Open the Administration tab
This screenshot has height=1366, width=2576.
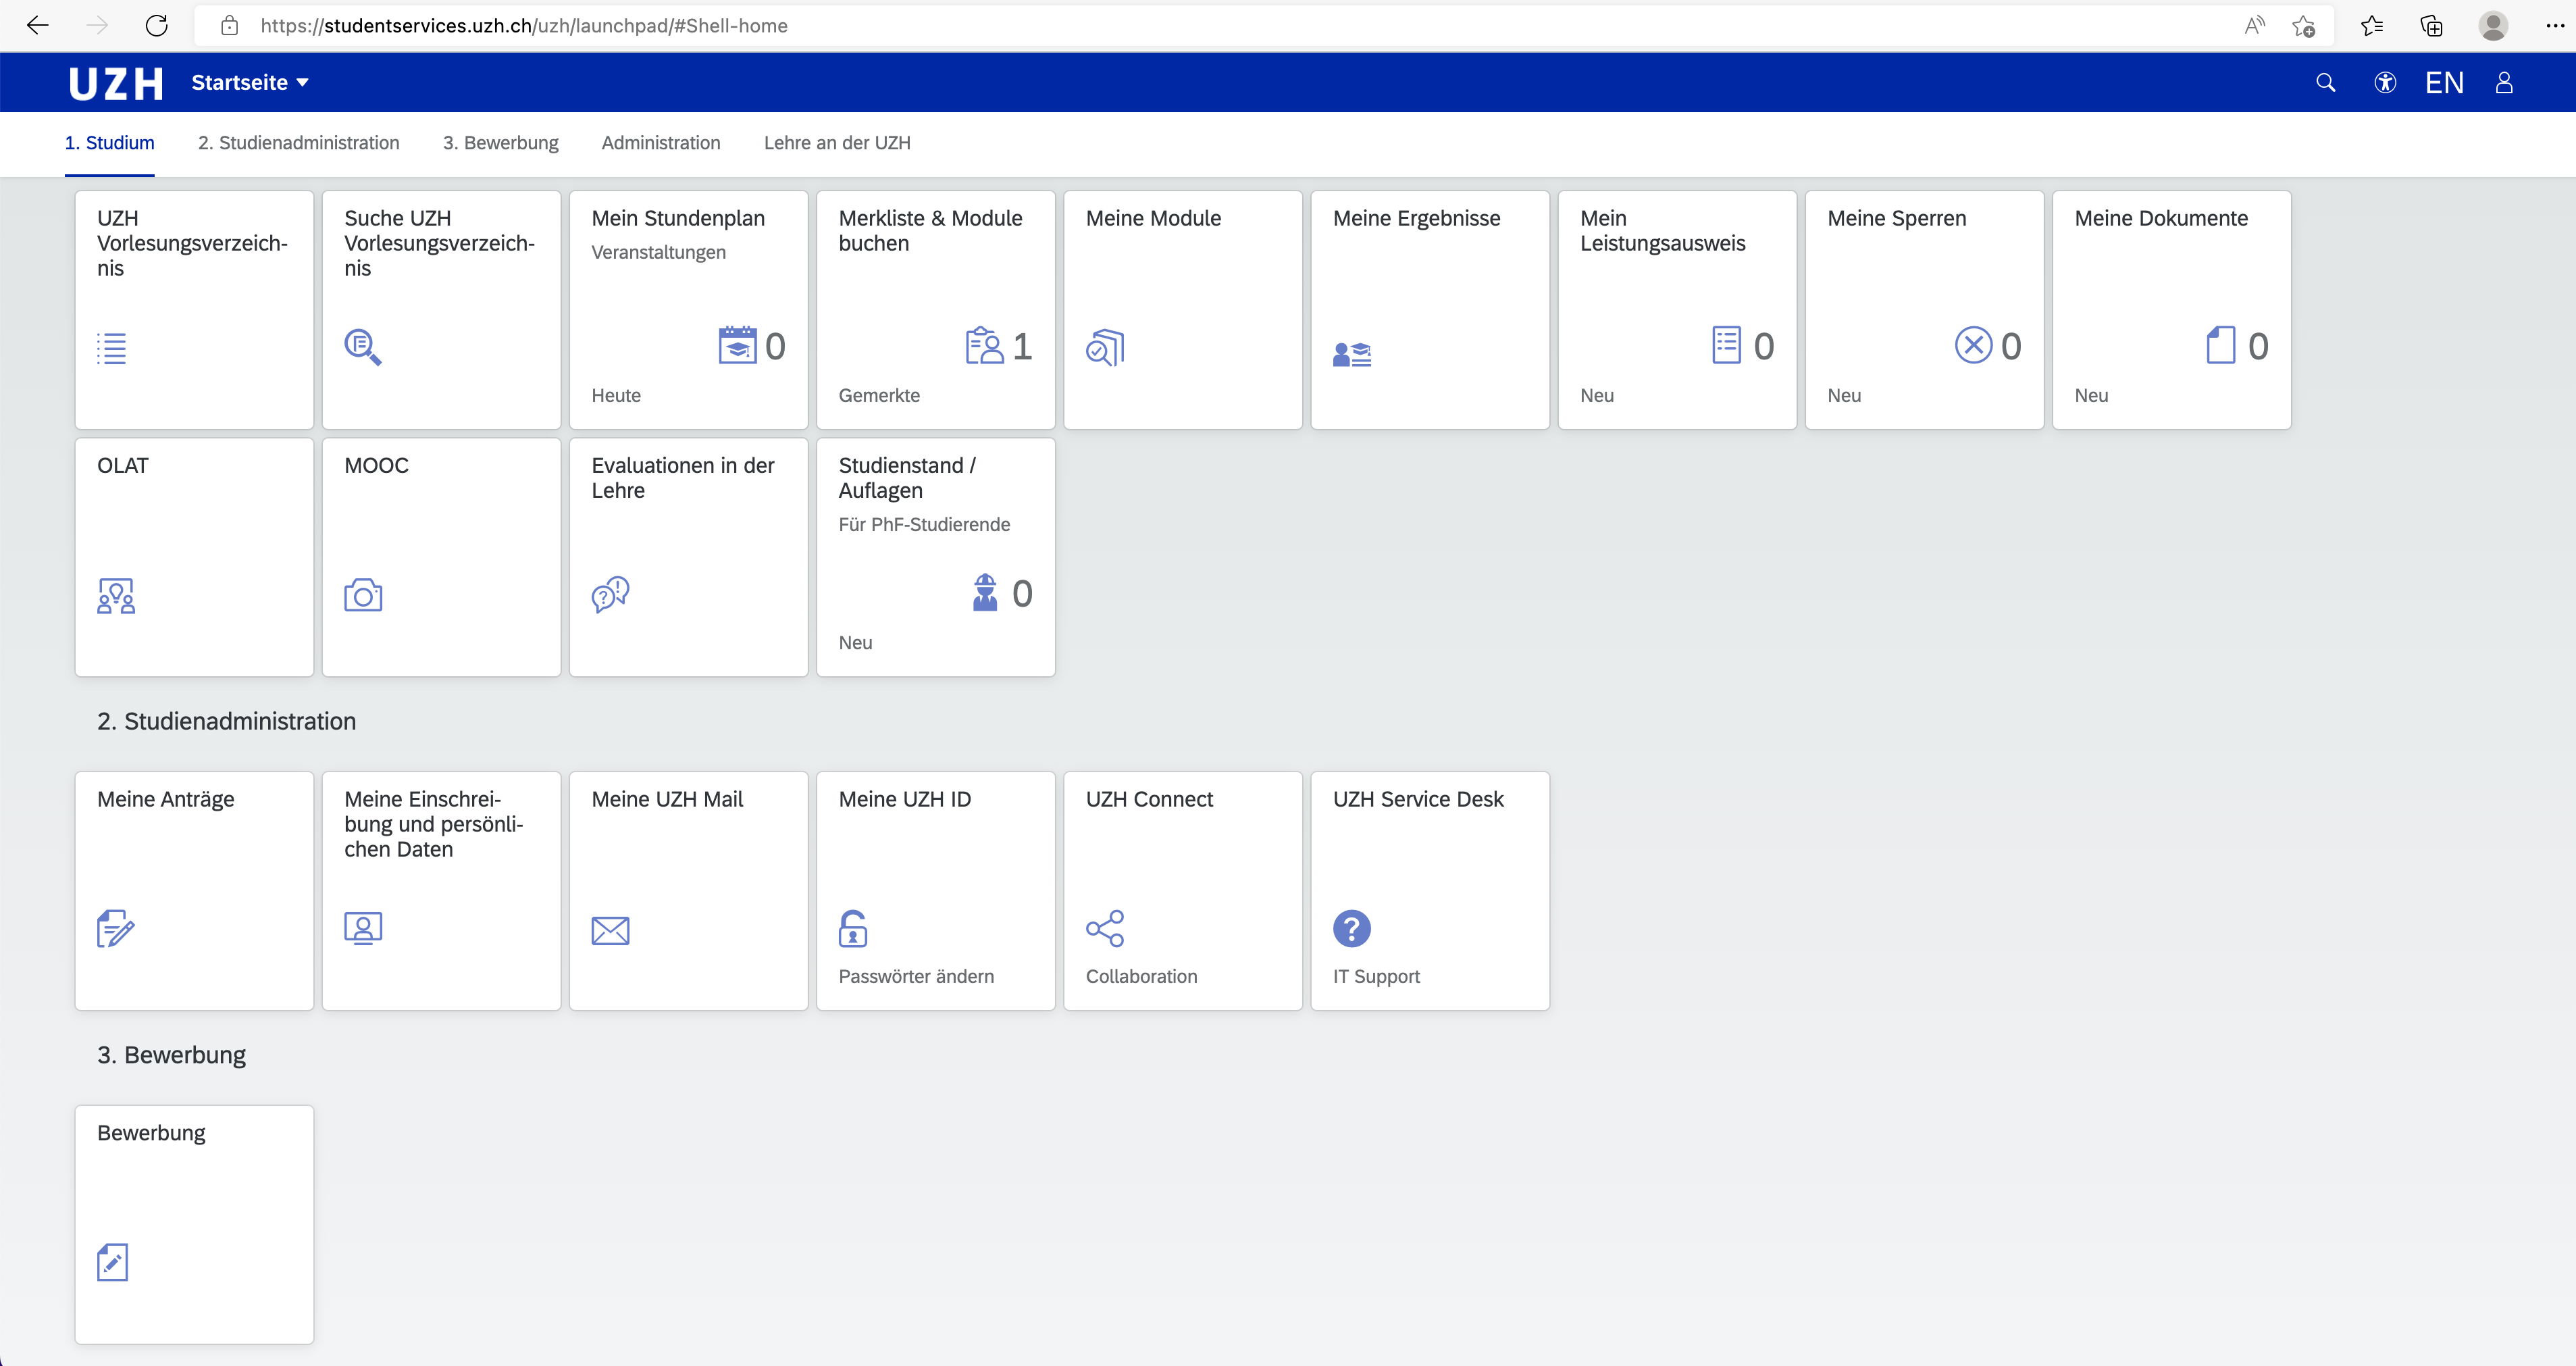pos(661,143)
